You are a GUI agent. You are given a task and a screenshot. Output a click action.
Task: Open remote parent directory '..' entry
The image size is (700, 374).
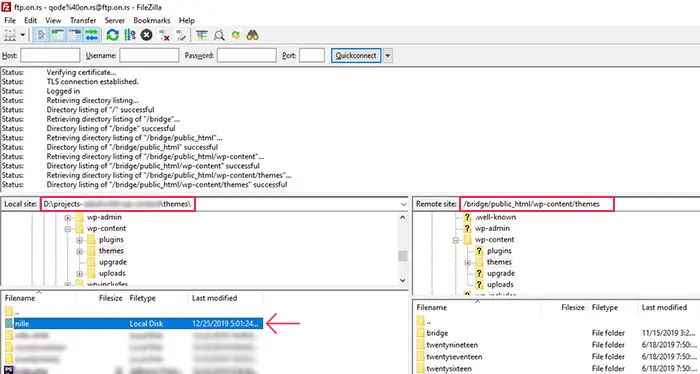[x=425, y=321]
